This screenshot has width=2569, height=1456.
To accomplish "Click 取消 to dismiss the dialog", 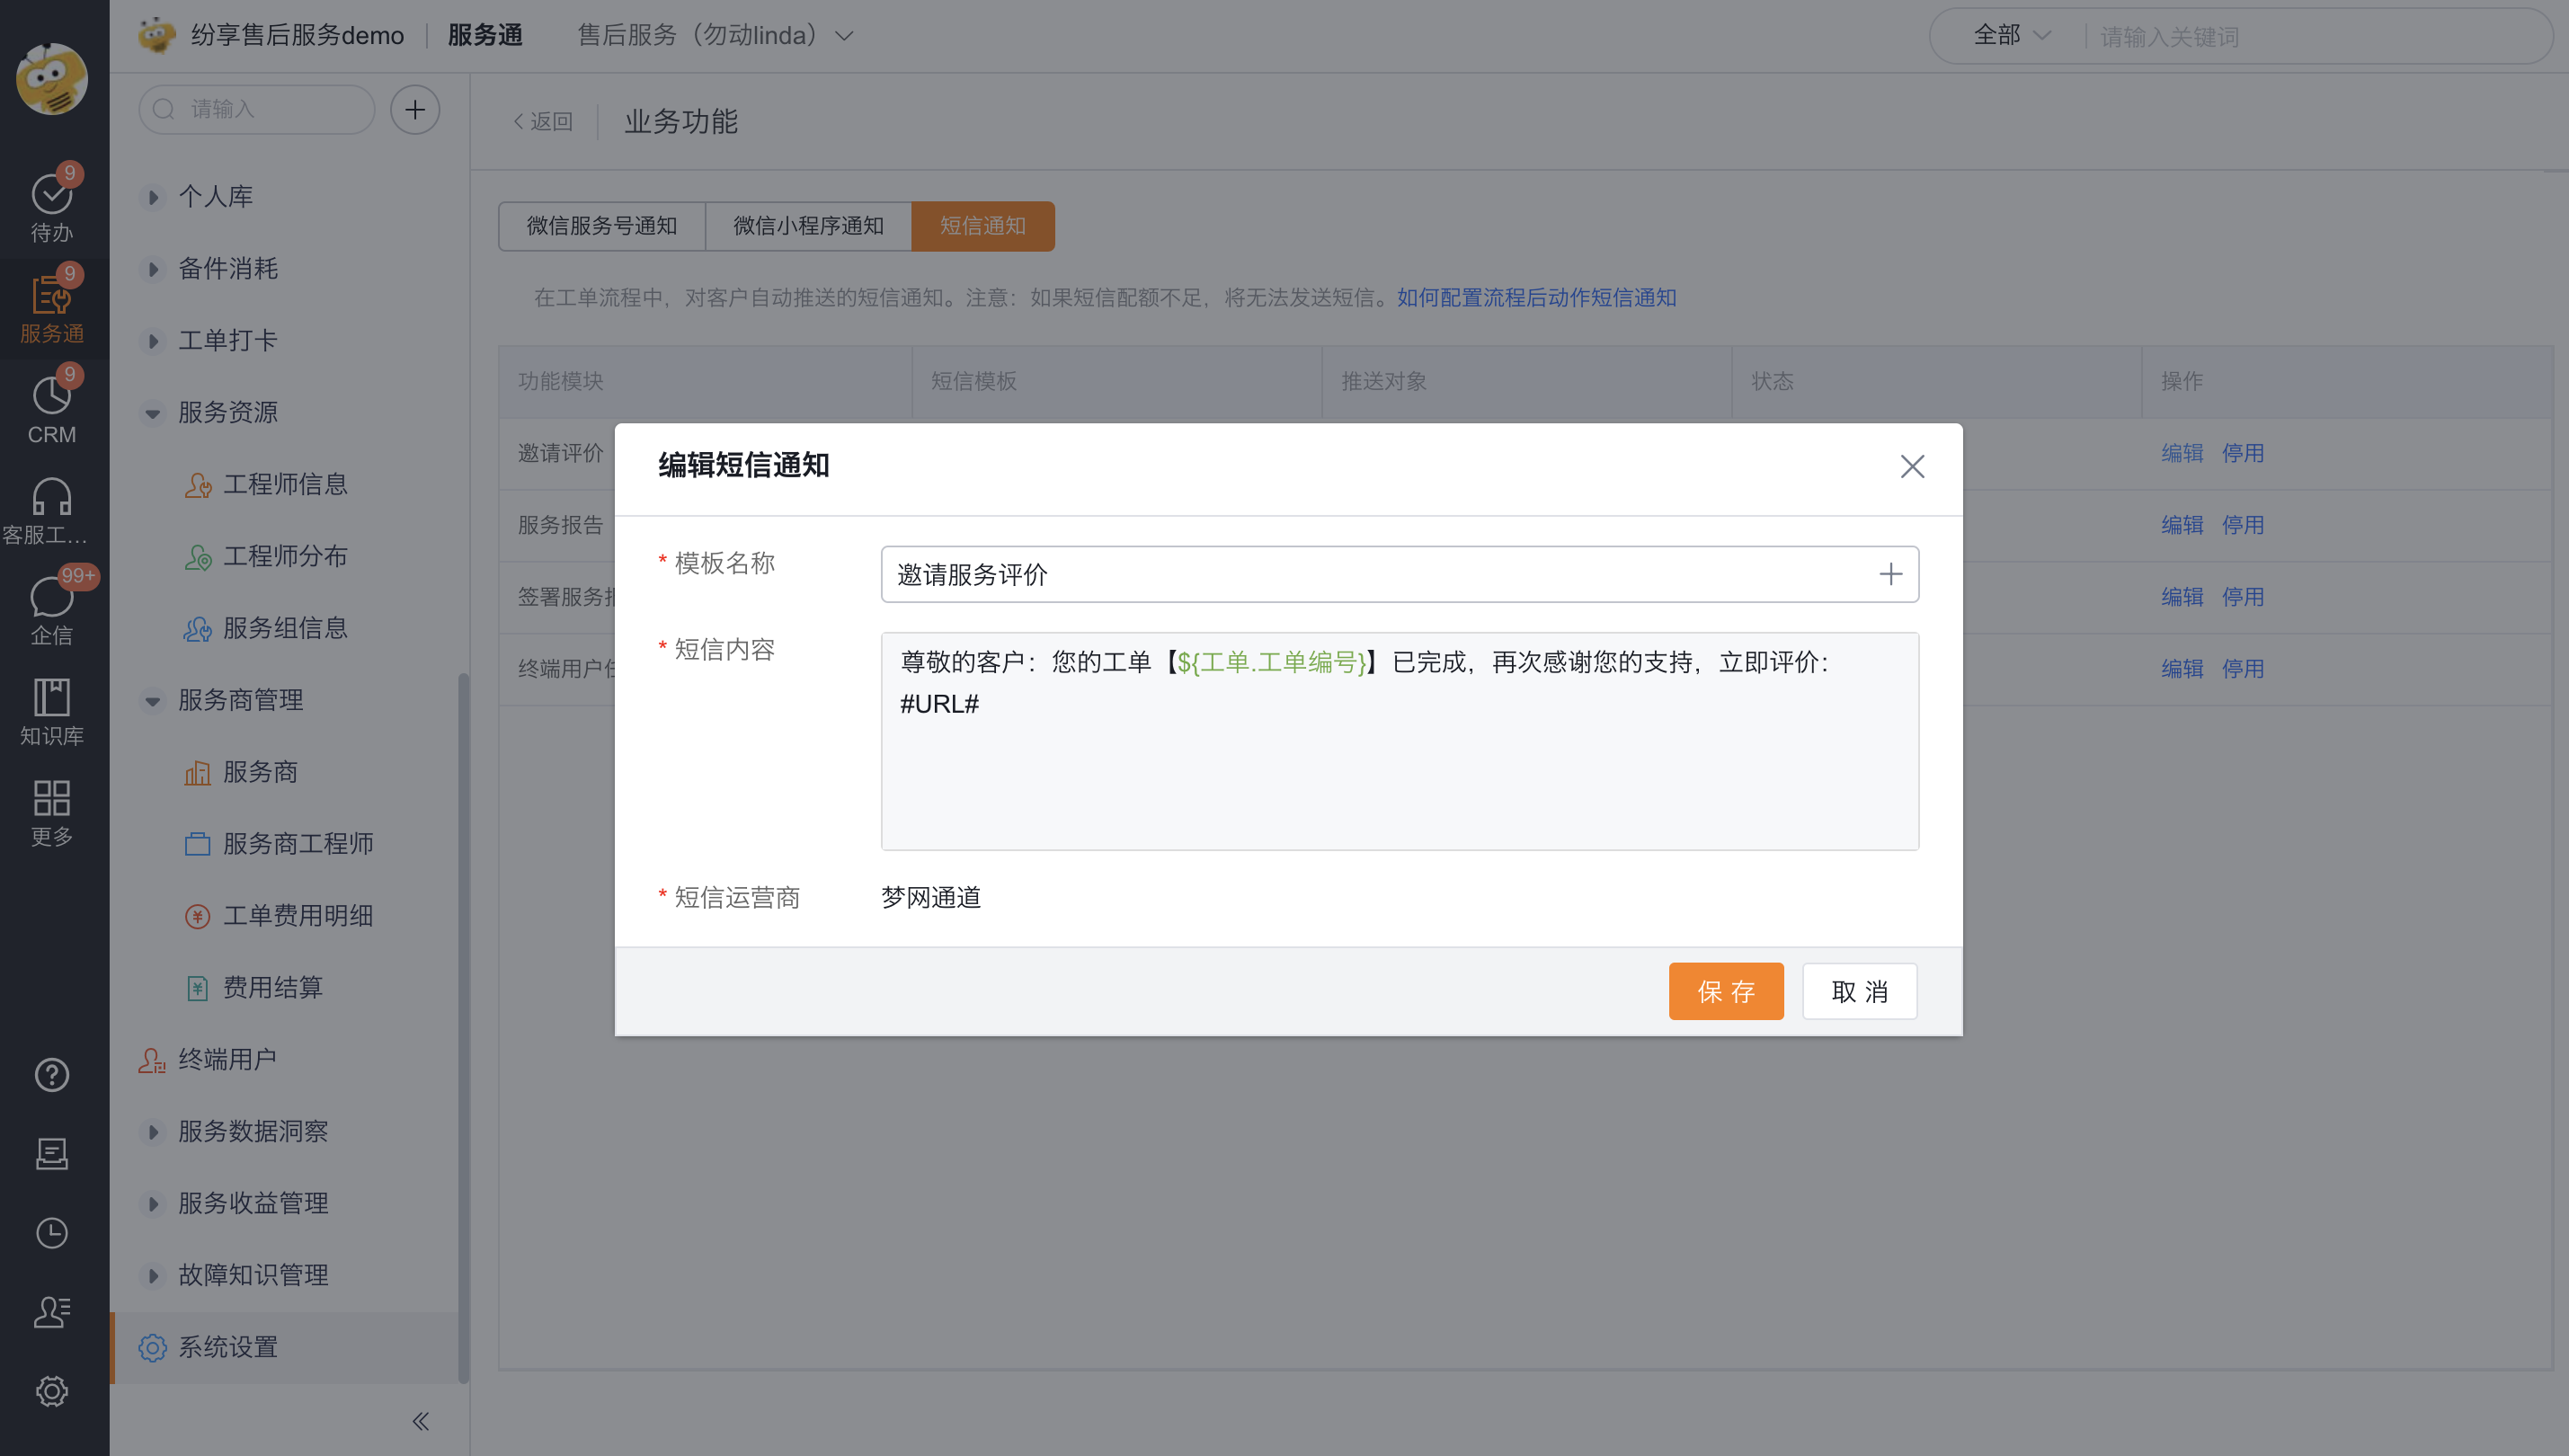I will coord(1862,990).
